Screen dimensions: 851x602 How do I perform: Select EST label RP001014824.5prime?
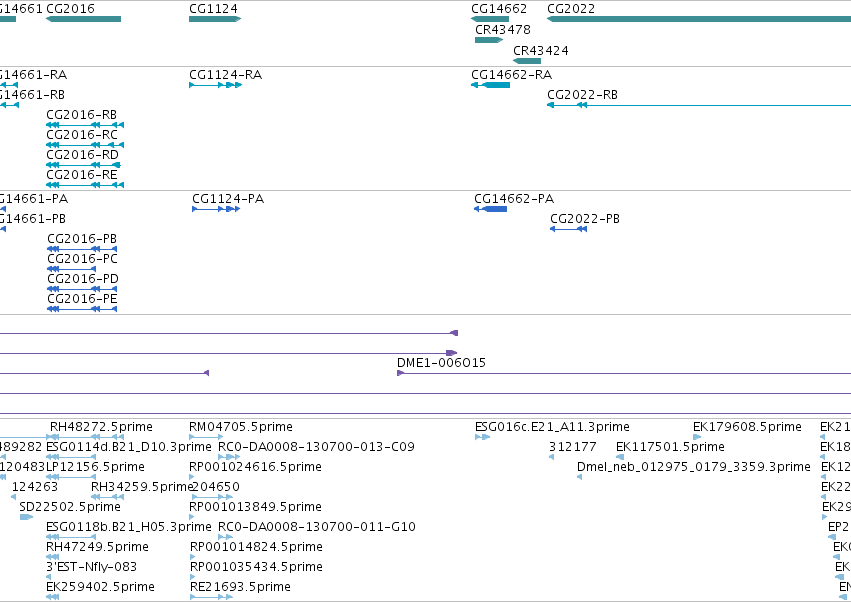pyautogui.click(x=257, y=547)
